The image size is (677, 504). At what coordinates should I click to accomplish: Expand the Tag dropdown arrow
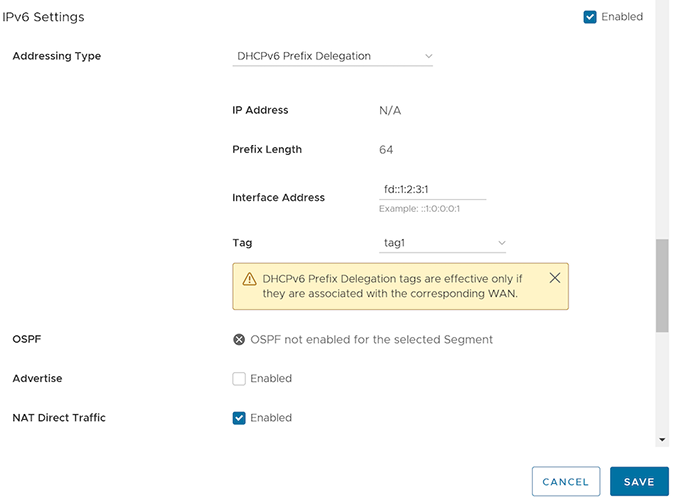pos(501,243)
